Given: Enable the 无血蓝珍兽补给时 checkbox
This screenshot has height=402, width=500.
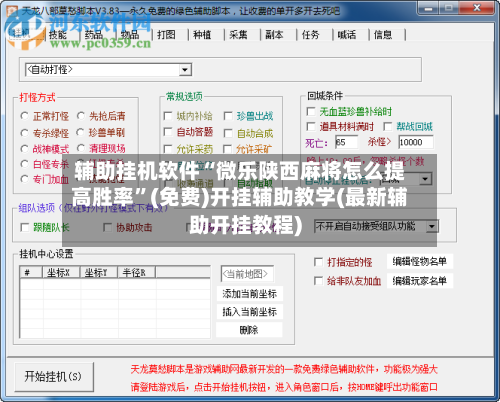Looking at the screenshot, I should point(311,111).
